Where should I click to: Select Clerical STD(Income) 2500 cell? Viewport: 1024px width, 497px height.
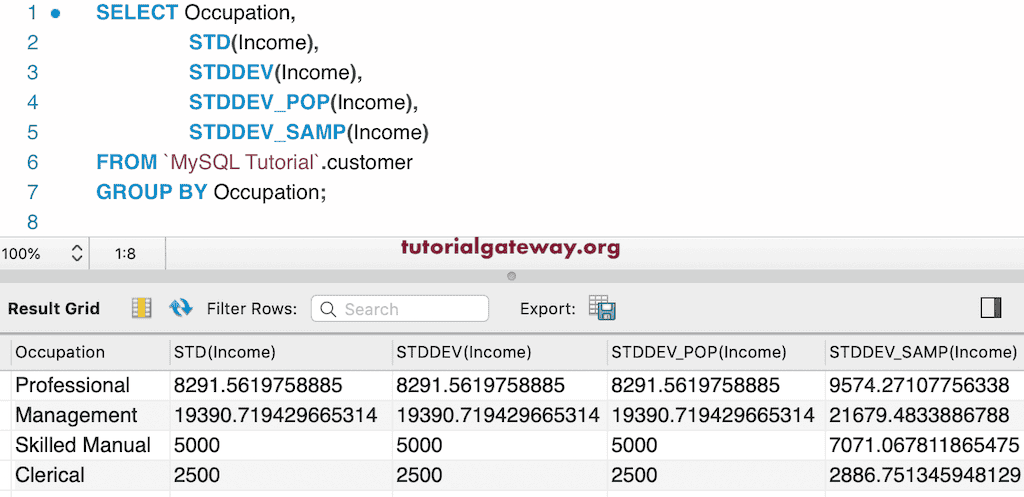click(281, 475)
